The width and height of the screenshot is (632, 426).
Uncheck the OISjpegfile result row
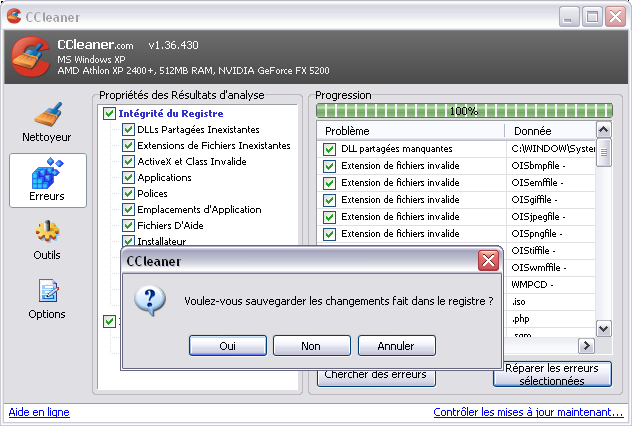point(329,217)
